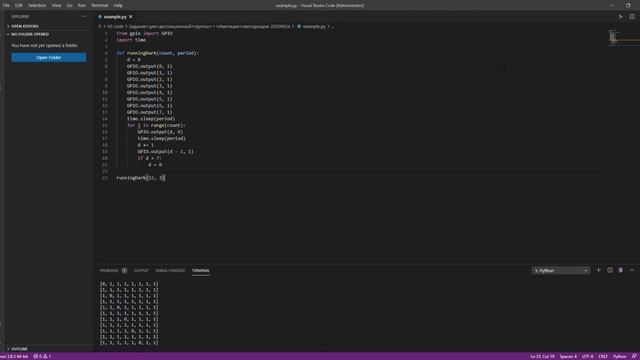Click the VS code breadcrumb segment

point(115,26)
